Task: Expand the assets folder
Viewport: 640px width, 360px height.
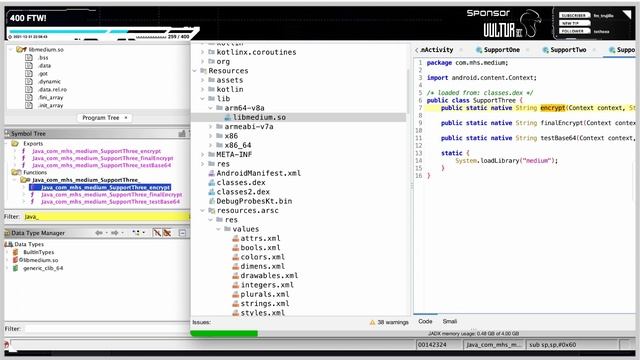Action: [x=202, y=80]
